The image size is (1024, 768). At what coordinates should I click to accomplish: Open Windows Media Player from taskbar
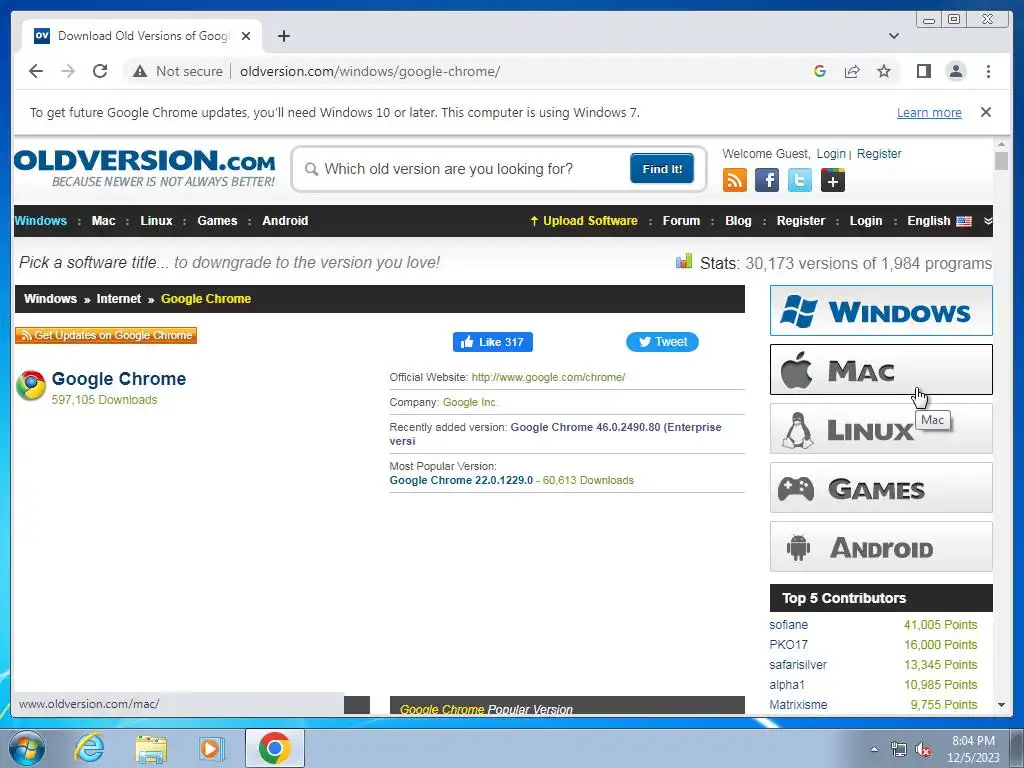212,748
